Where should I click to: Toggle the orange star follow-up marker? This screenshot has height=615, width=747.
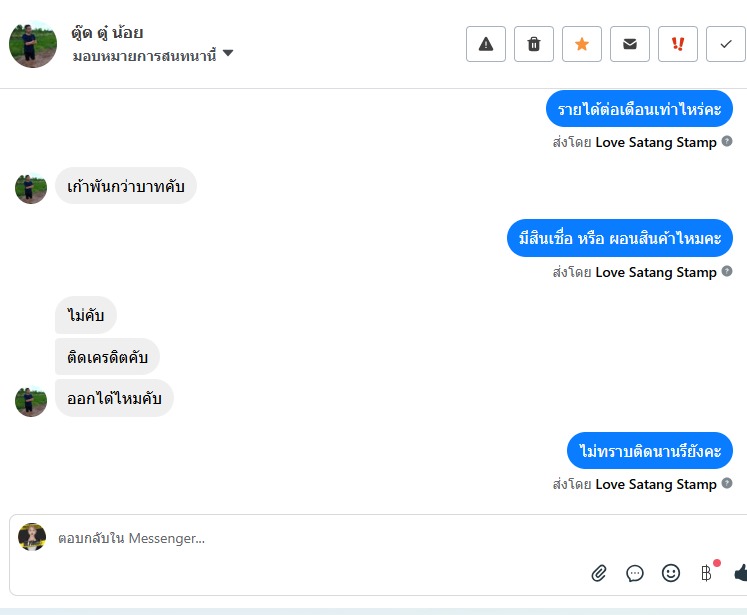(582, 44)
